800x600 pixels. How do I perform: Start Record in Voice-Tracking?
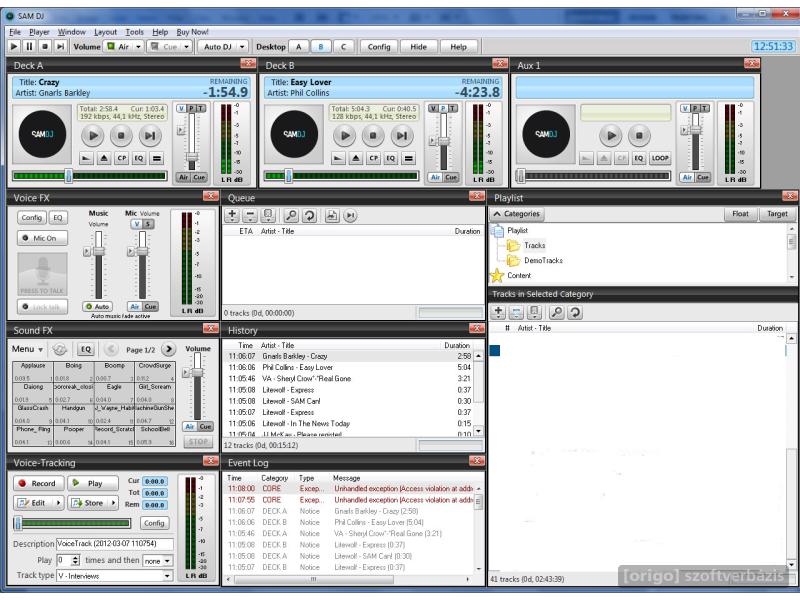click(38, 483)
